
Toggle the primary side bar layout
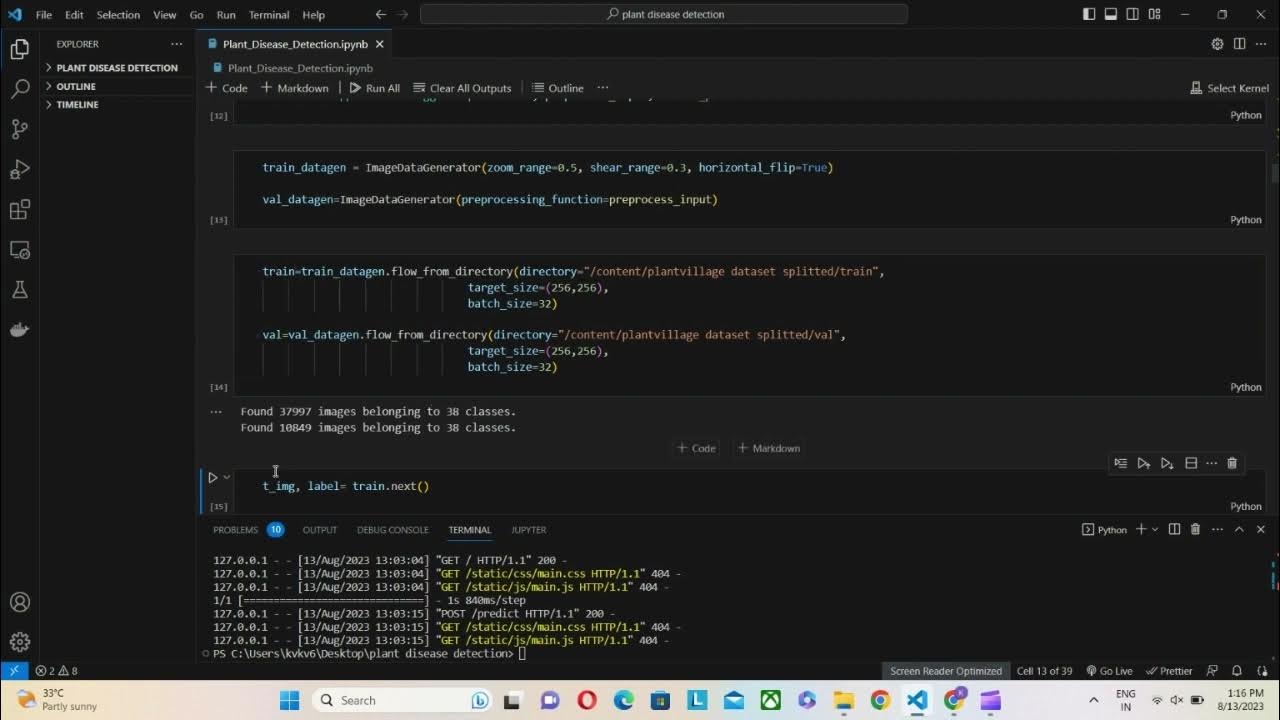pos(1089,15)
